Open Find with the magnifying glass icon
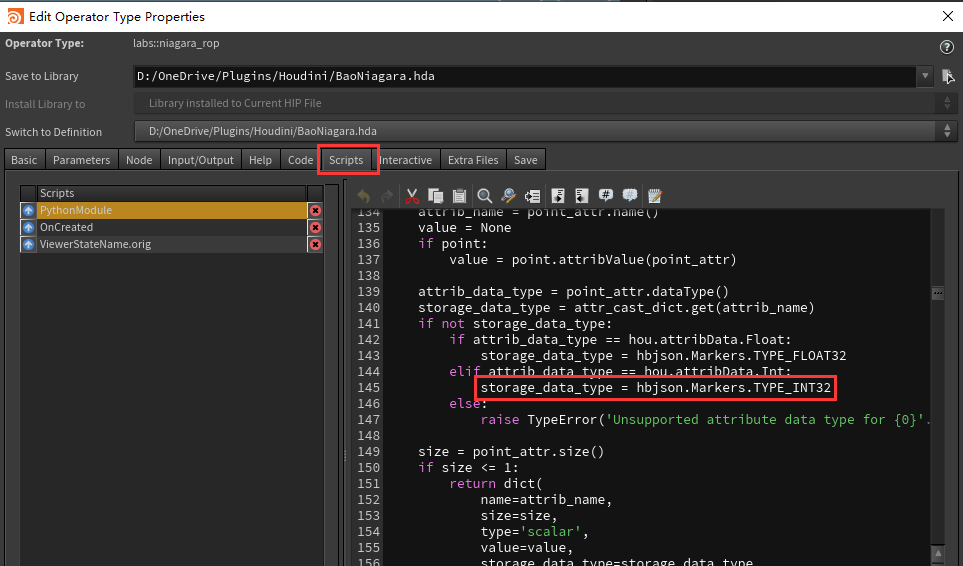This screenshot has height=566, width=963. click(x=484, y=196)
